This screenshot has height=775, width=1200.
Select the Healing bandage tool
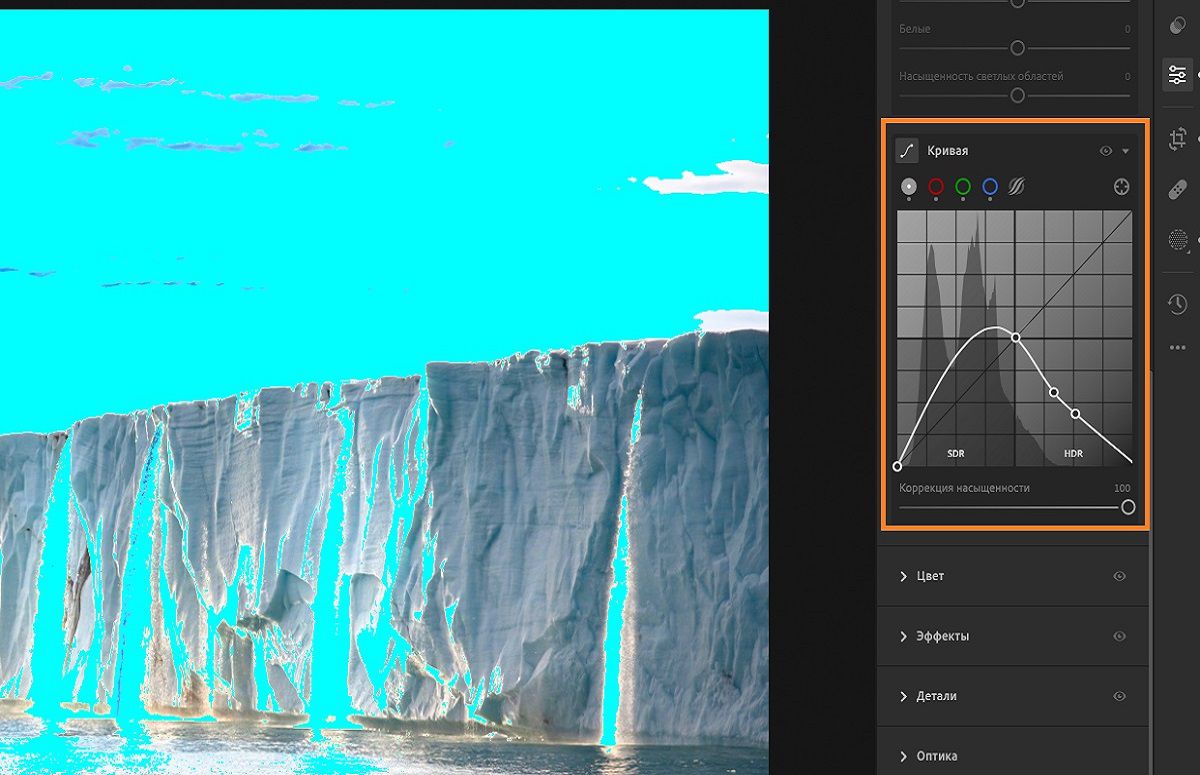point(1177,189)
